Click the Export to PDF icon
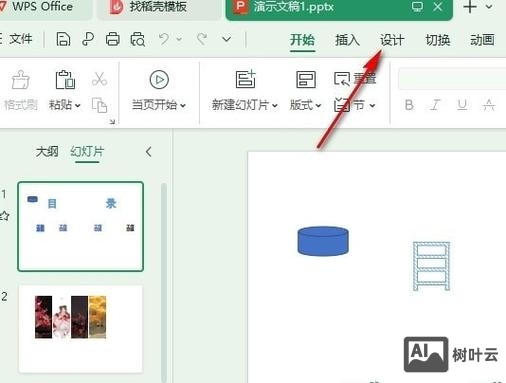506x383 pixels. coord(88,39)
